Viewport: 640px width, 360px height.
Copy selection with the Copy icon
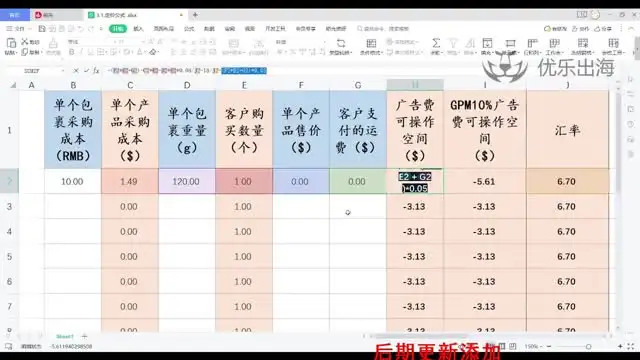(25, 52)
